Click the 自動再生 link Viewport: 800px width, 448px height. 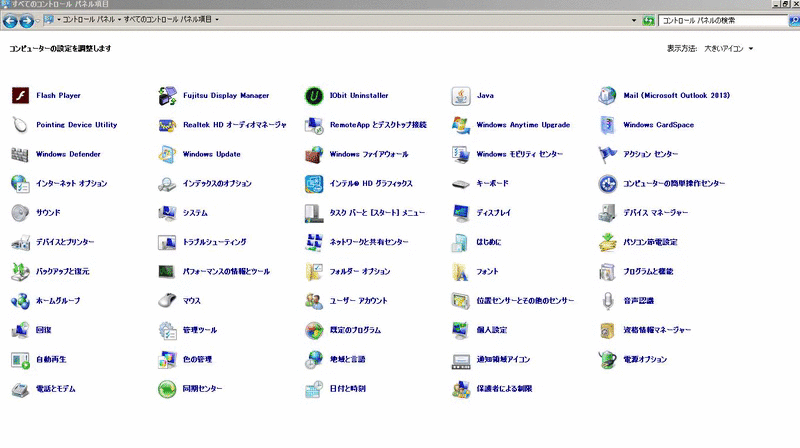(51, 360)
